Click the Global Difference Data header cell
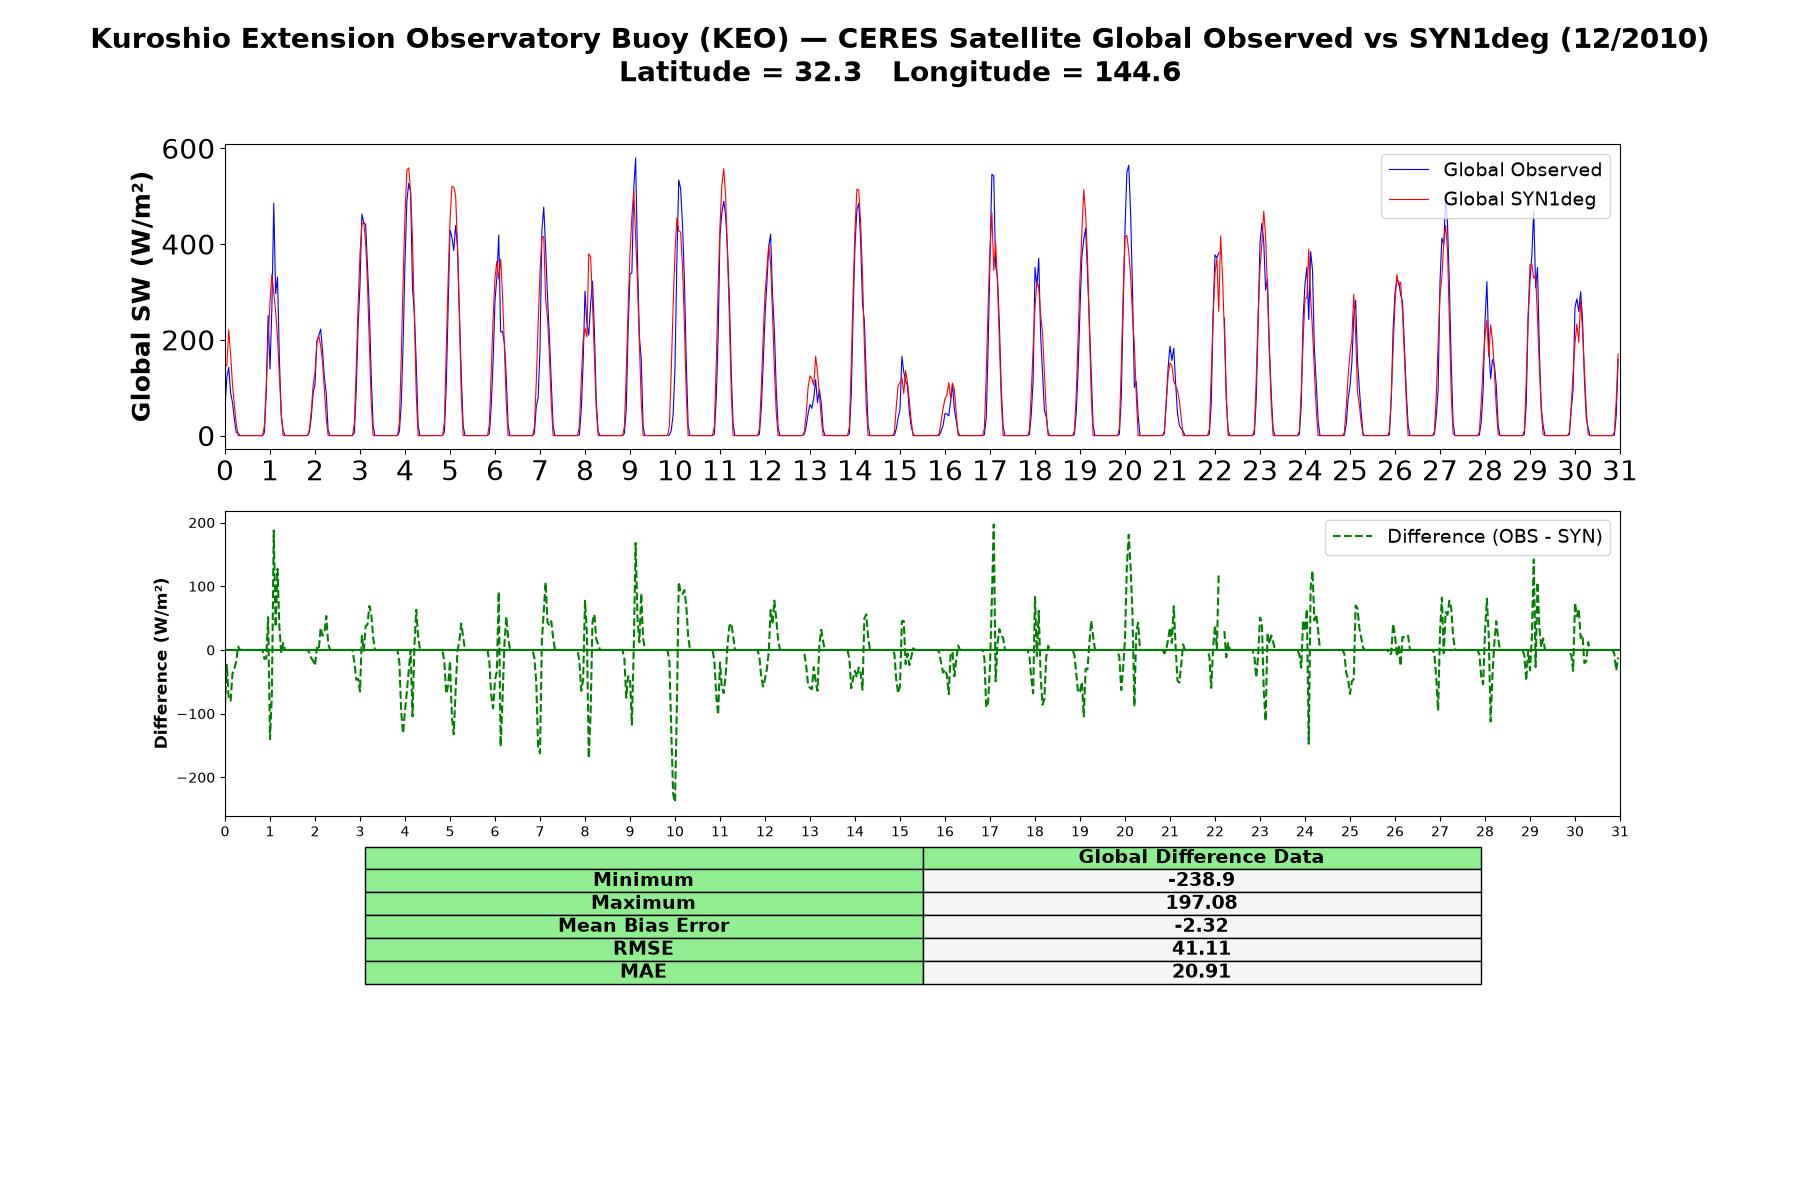The height and width of the screenshot is (1200, 1800). coord(1201,857)
